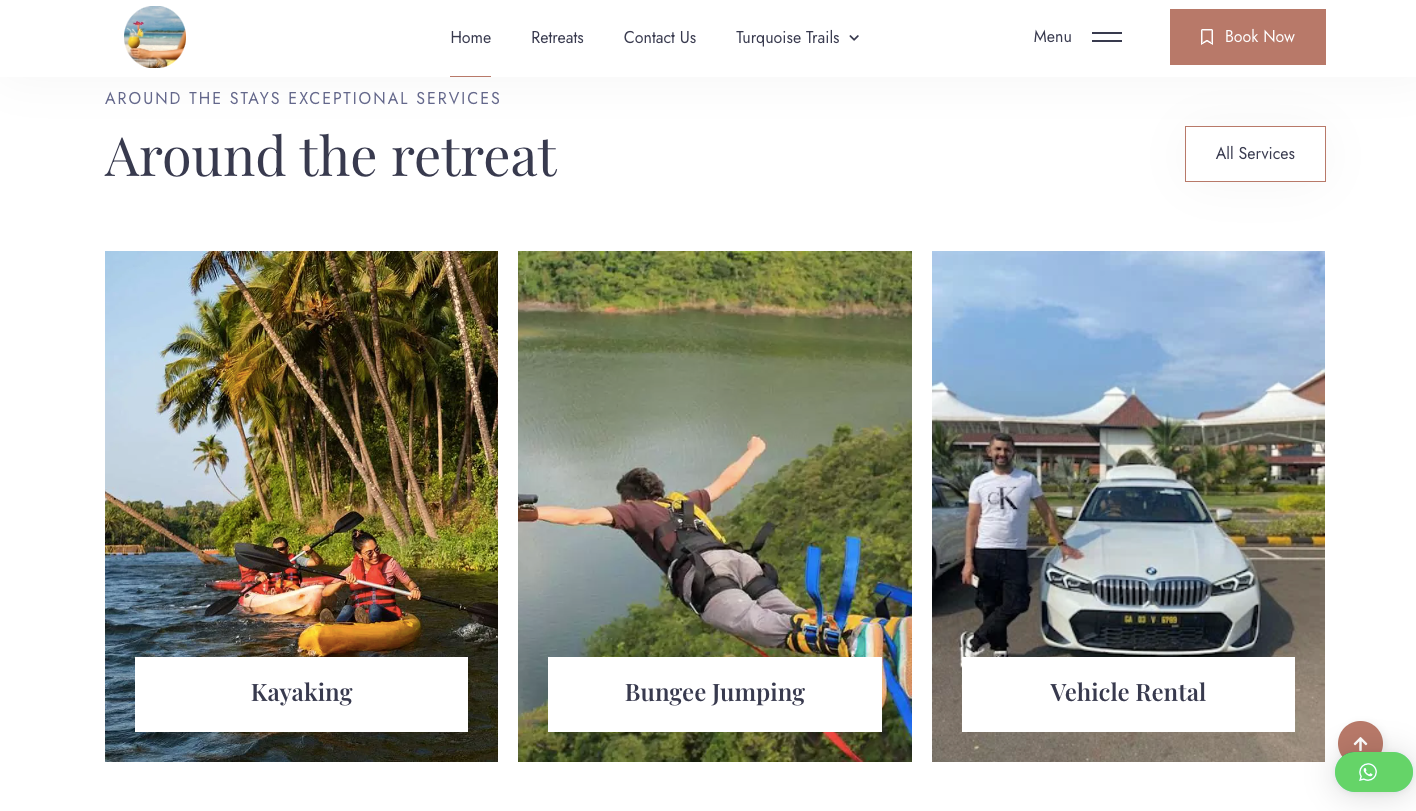Open the Bungee Jumping service title
This screenshot has height=811, width=1416.
coord(714,693)
